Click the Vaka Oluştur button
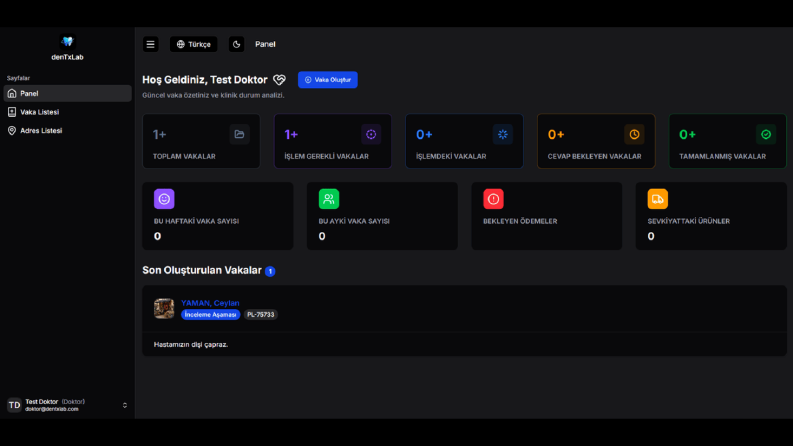The height and width of the screenshot is (446, 793). point(328,80)
